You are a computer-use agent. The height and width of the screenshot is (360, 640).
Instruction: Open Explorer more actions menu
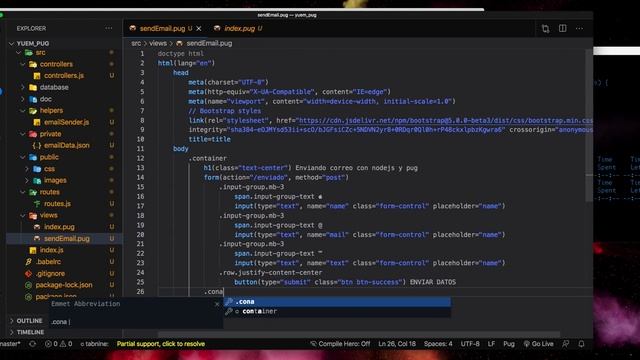[x=109, y=29]
